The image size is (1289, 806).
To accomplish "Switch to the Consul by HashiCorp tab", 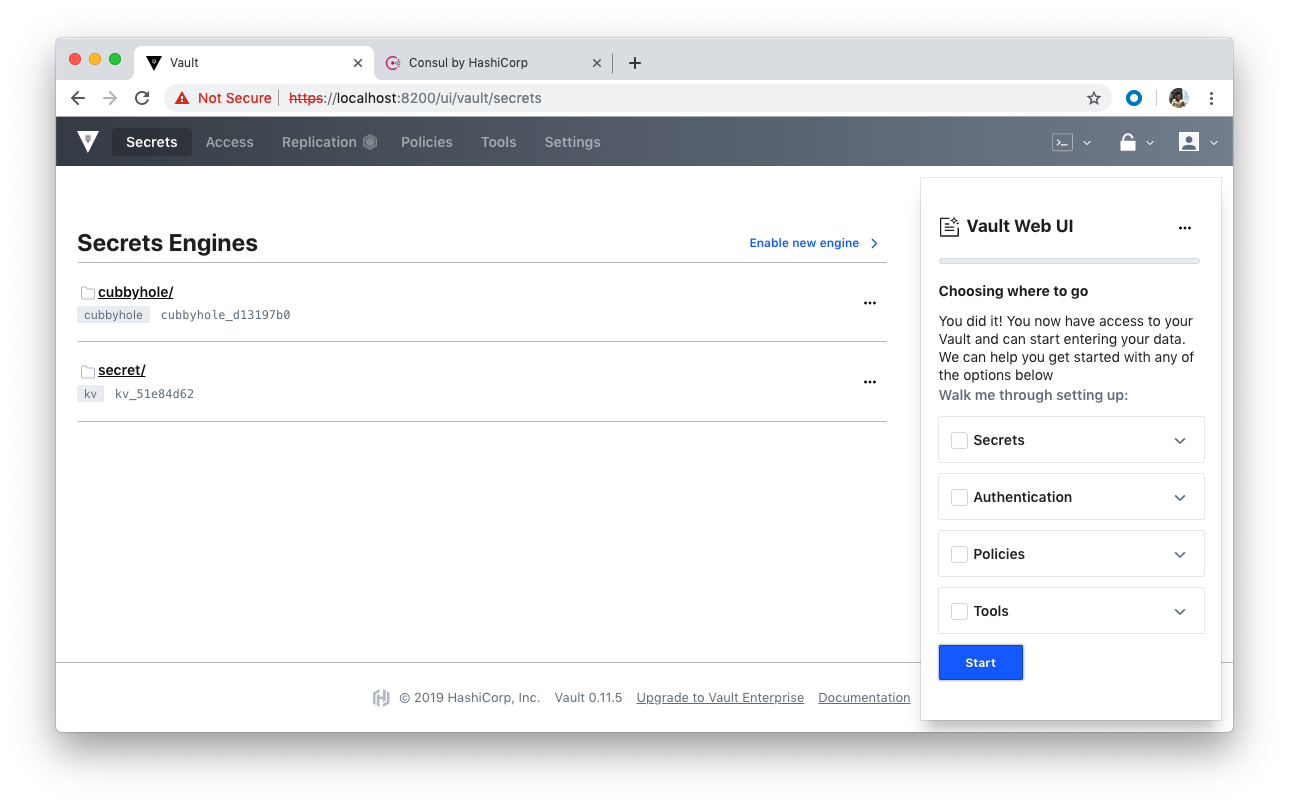I will pos(493,63).
